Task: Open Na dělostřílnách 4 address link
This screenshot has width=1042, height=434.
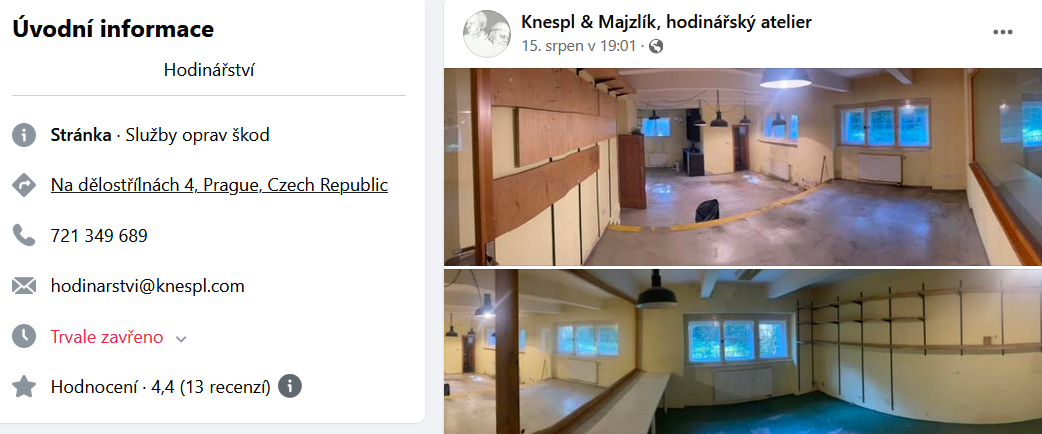Action: [219, 185]
